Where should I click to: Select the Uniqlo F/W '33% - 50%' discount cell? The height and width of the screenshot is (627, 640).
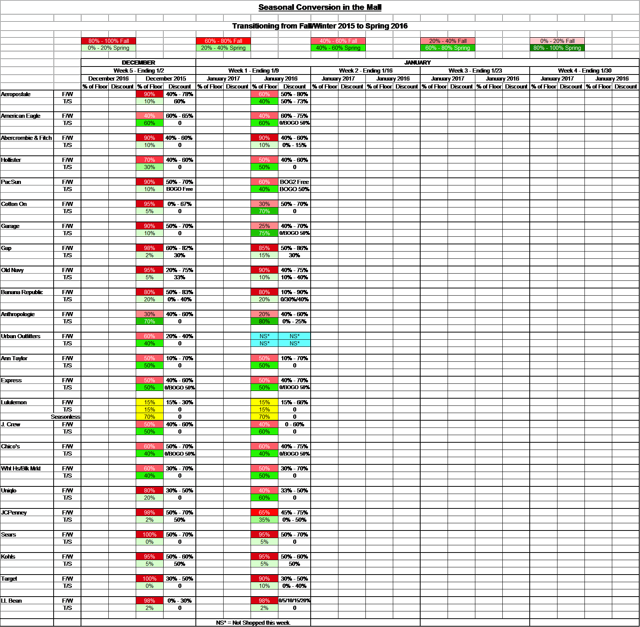coord(294,491)
